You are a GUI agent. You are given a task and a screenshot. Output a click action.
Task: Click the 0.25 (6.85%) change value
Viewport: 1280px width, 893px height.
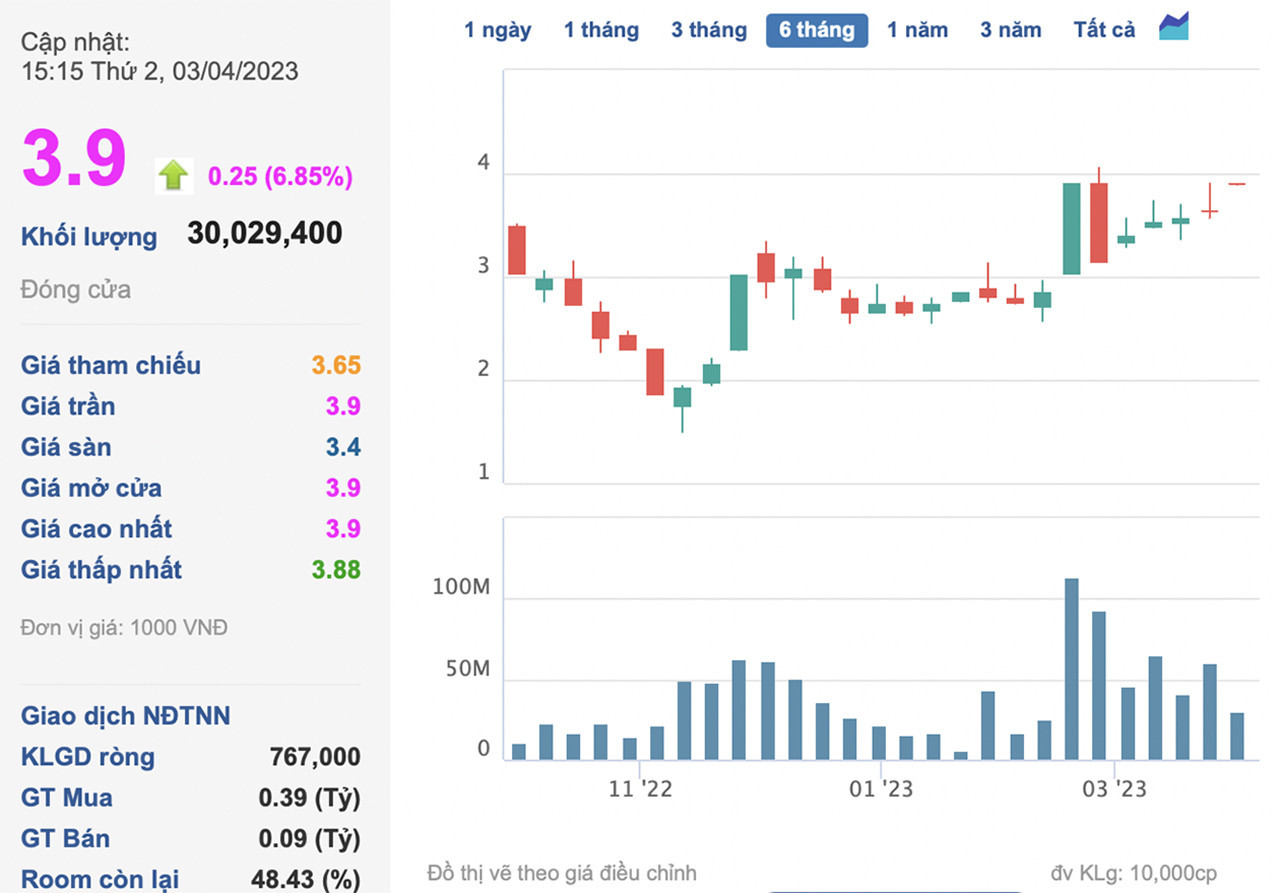280,177
